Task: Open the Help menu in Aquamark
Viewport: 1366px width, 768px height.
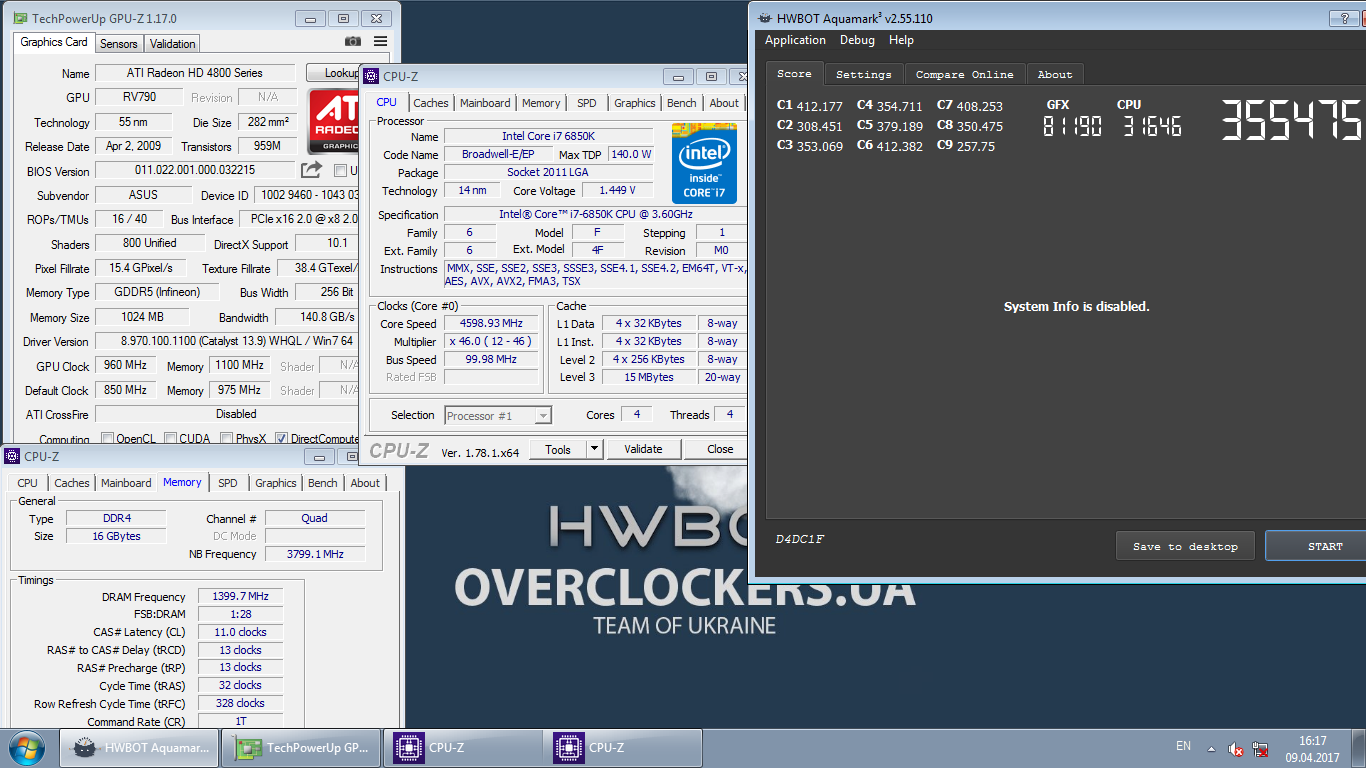Action: (901, 40)
